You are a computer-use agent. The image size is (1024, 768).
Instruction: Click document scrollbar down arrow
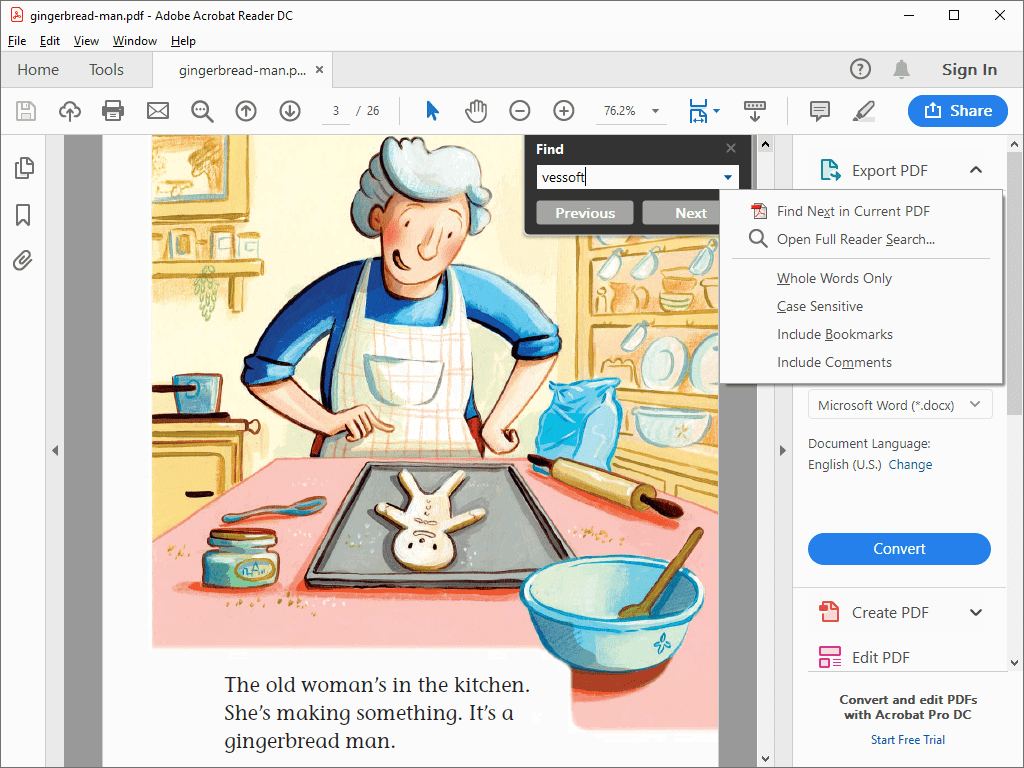tap(765, 759)
